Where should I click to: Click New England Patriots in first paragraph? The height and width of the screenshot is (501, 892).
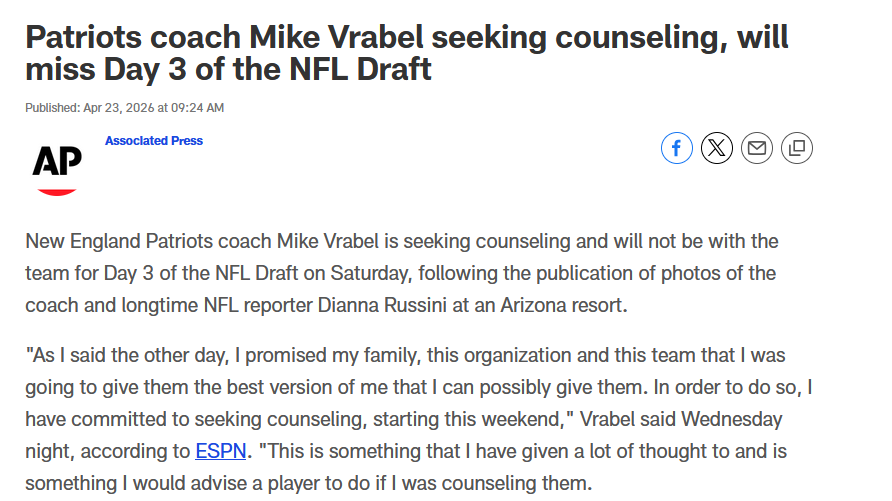(148, 241)
